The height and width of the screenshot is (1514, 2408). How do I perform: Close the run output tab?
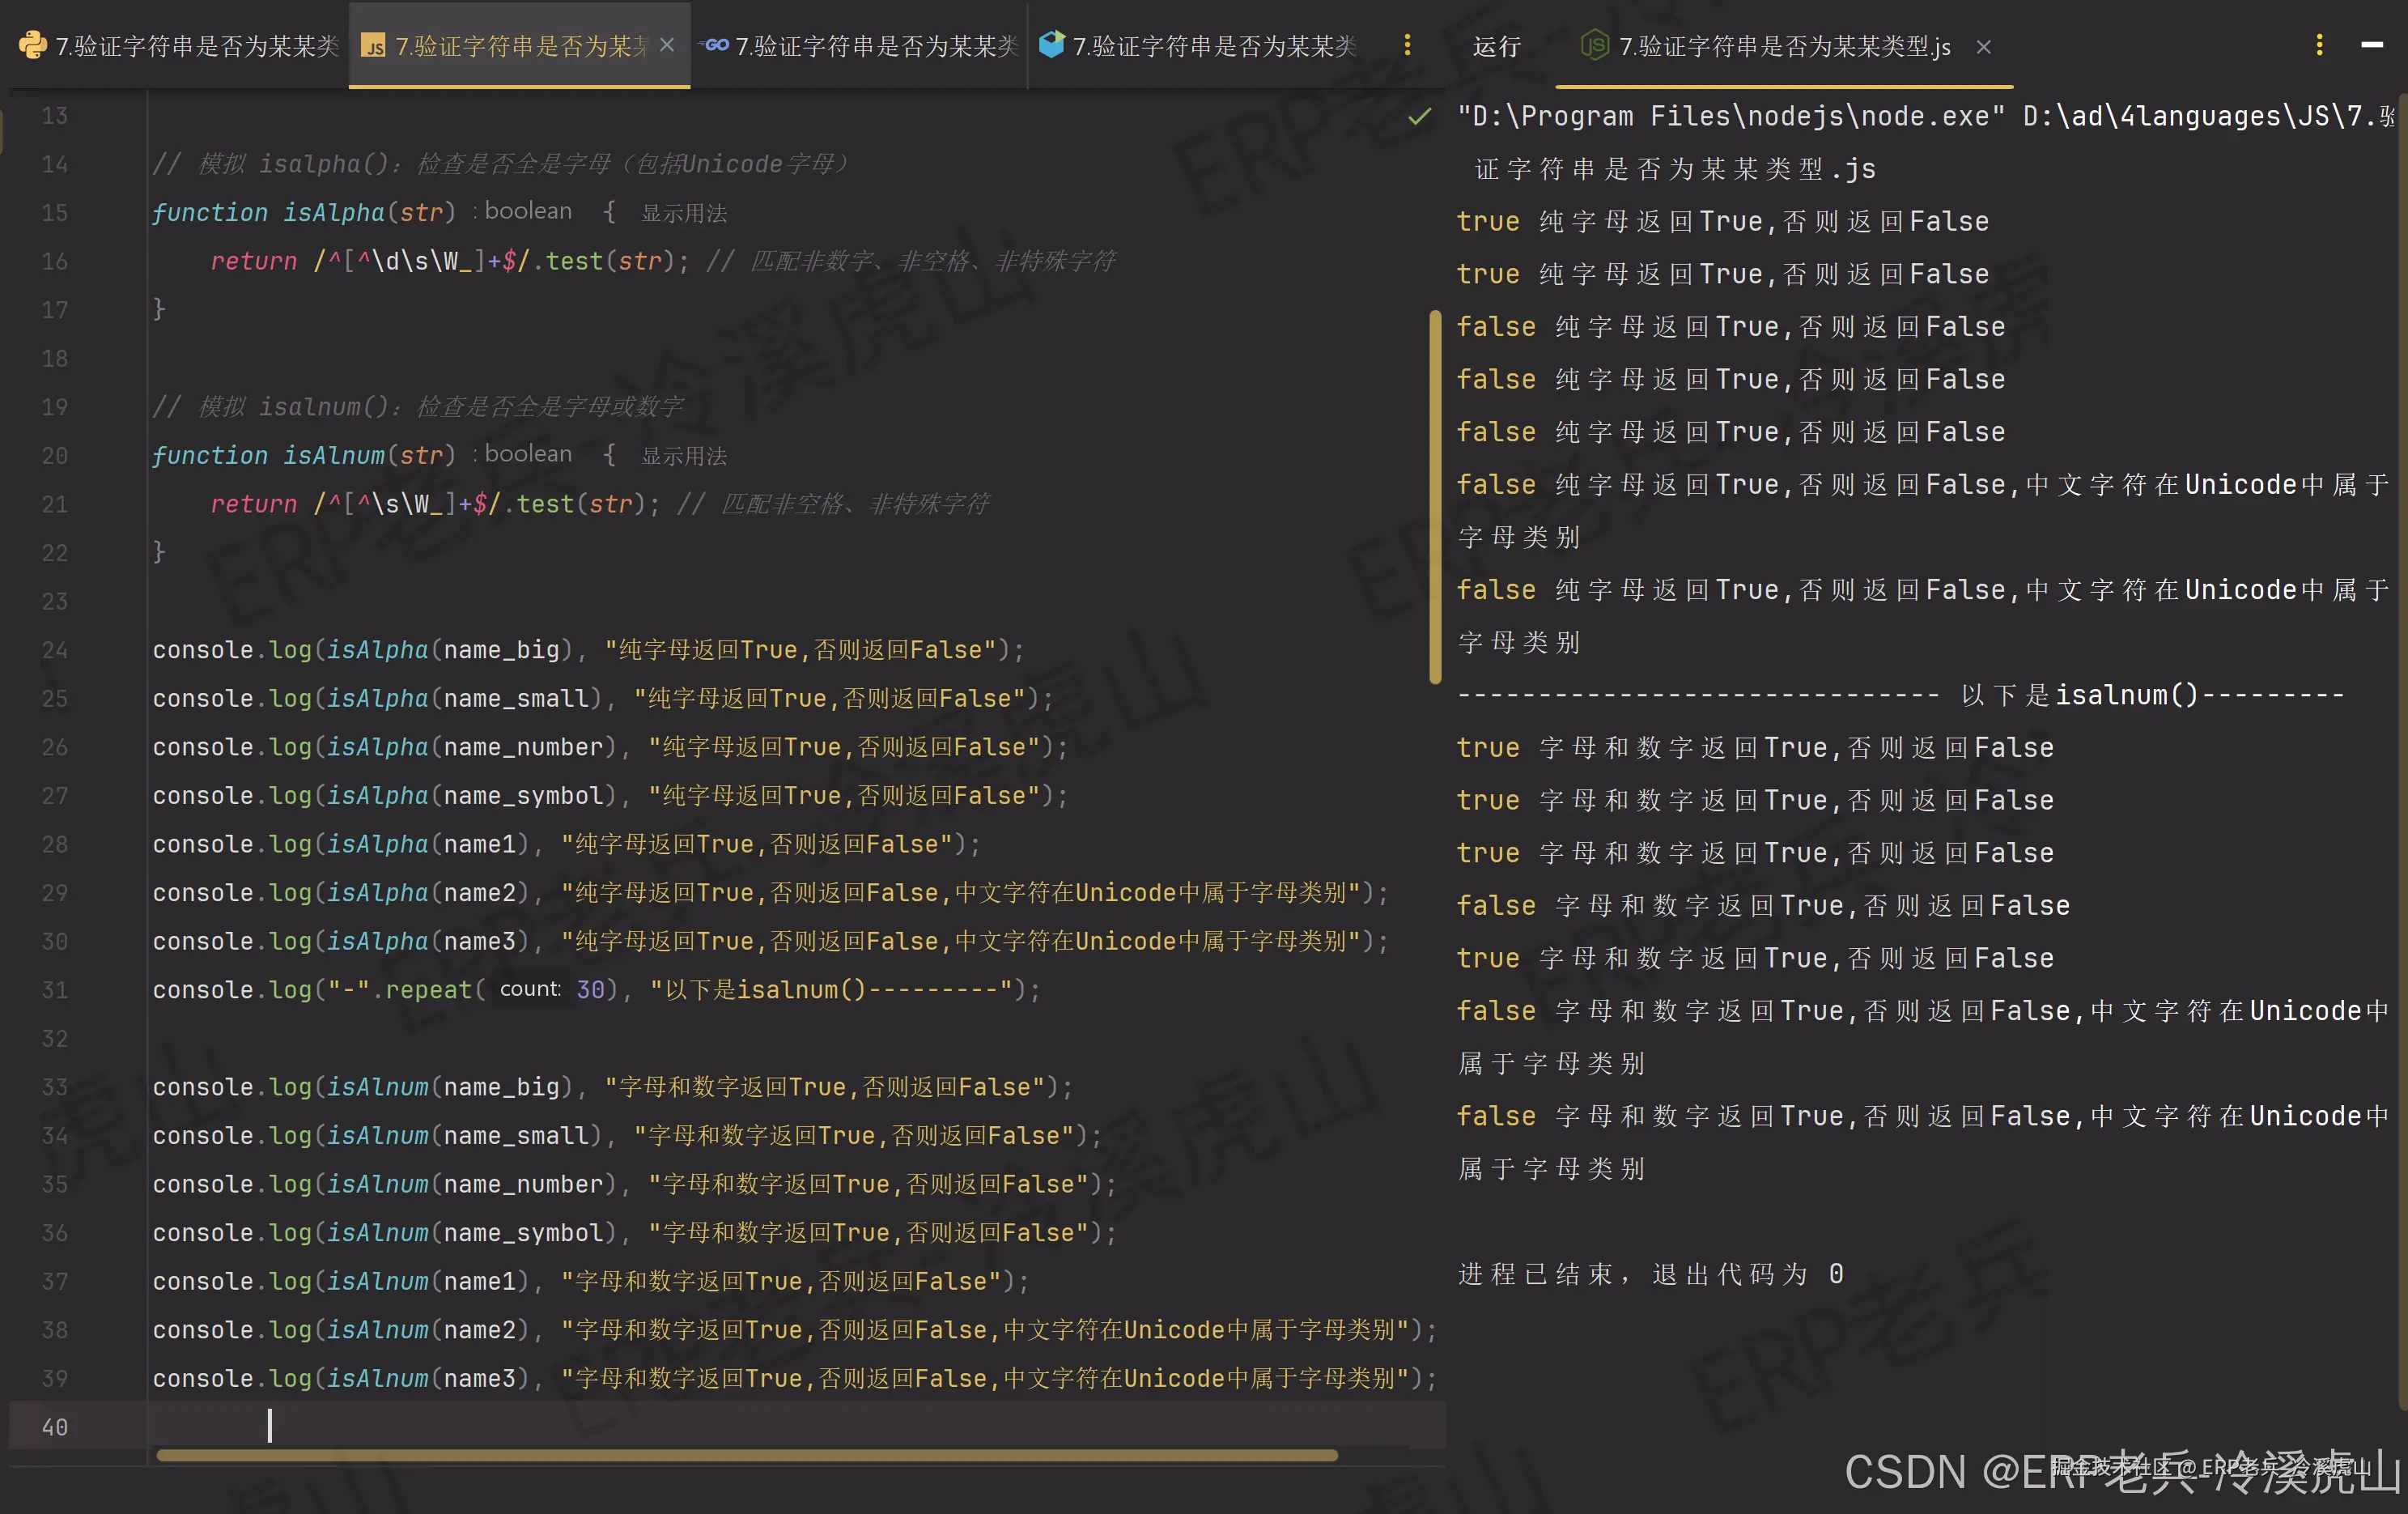(x=1983, y=47)
